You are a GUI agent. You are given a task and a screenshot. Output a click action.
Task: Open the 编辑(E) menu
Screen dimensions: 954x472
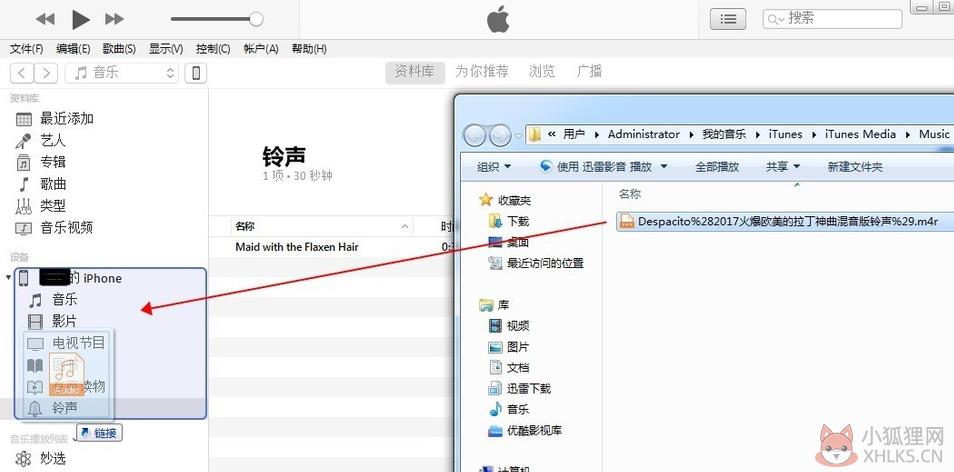click(x=73, y=49)
